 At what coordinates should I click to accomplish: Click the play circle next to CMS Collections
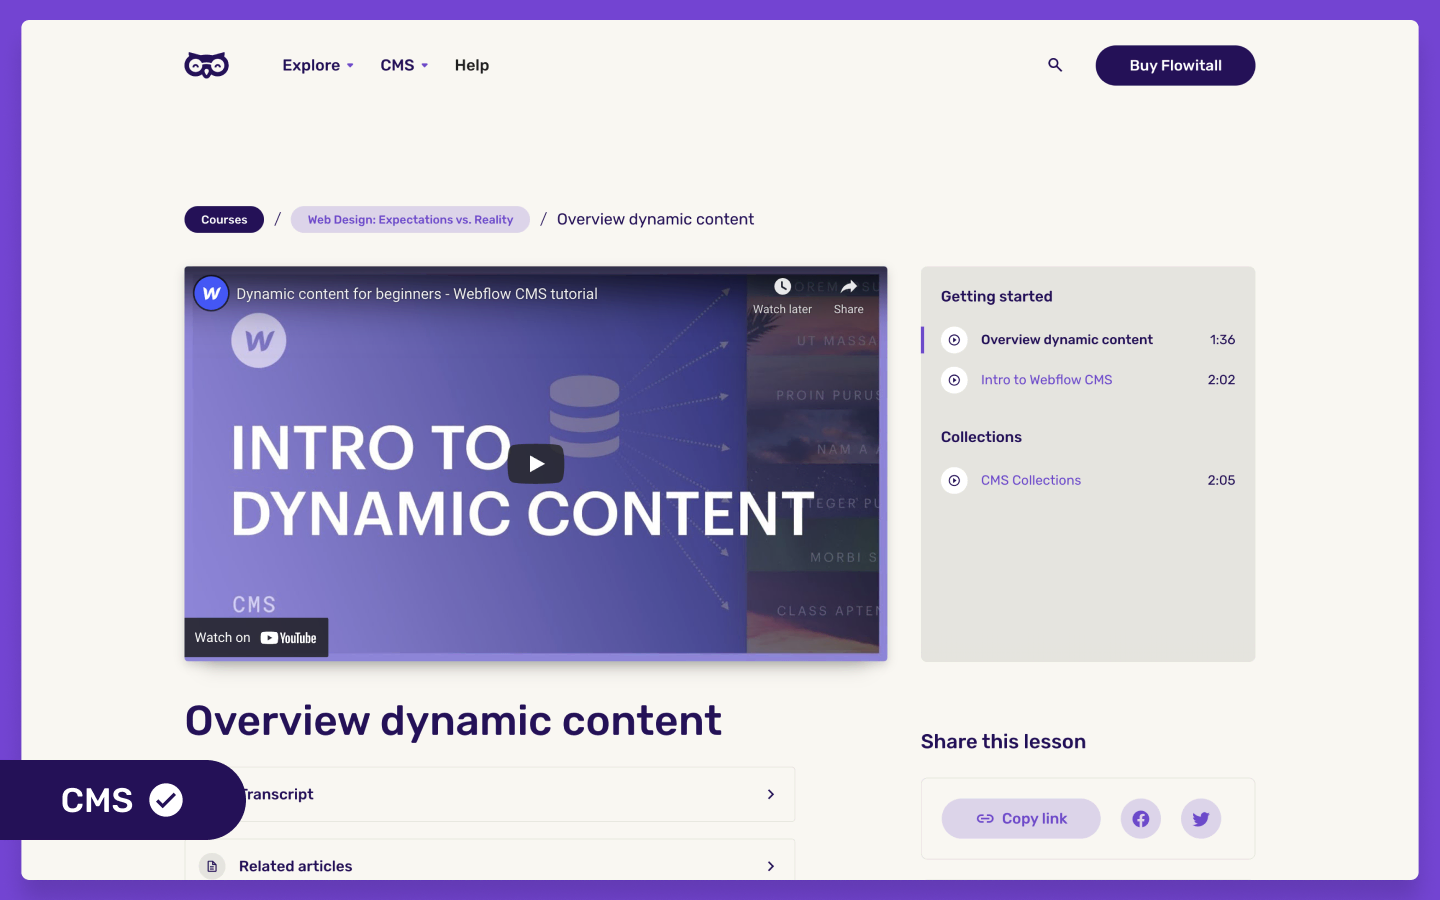954,480
